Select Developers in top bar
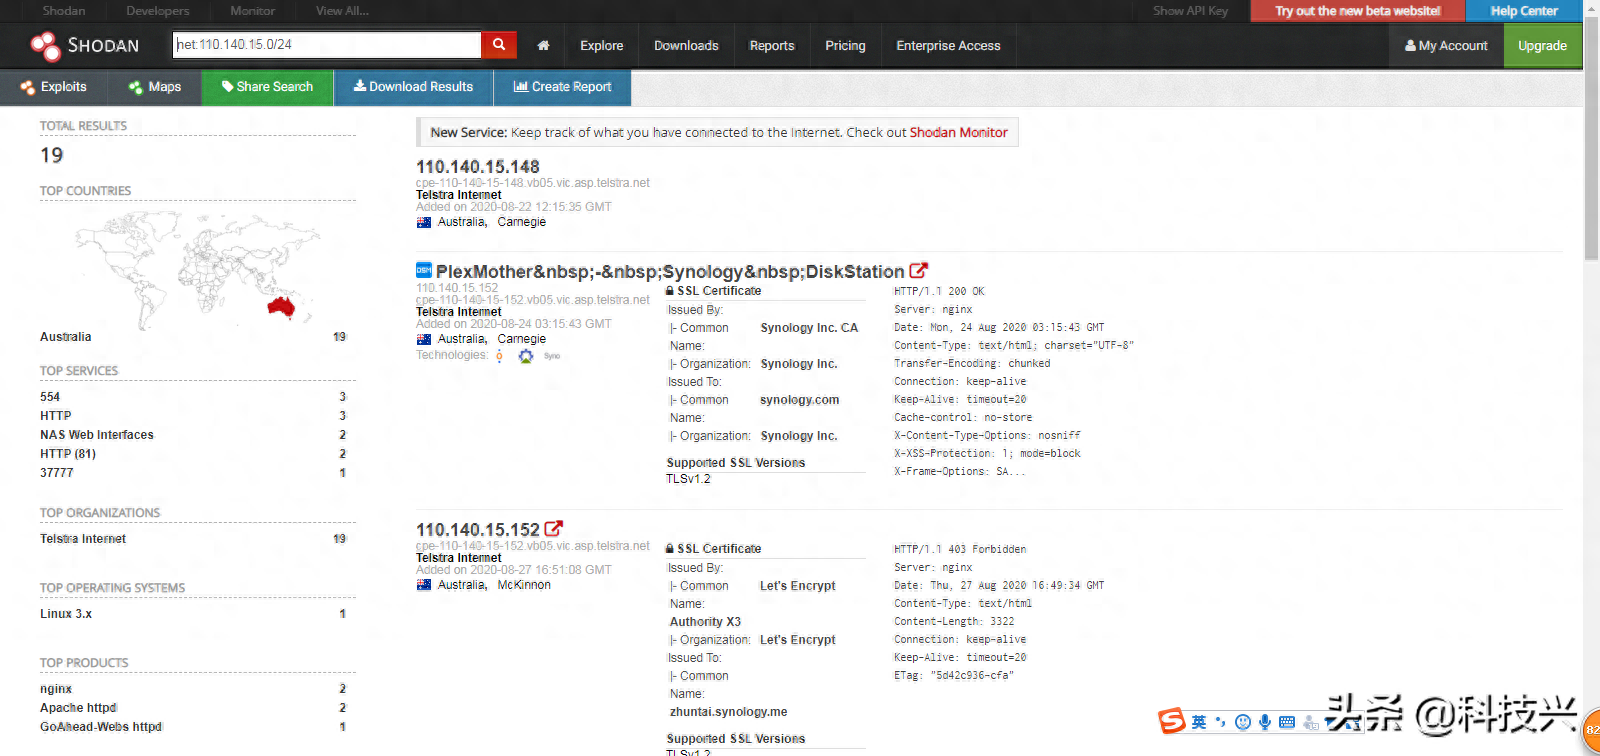Image resolution: width=1600 pixels, height=756 pixels. [157, 11]
